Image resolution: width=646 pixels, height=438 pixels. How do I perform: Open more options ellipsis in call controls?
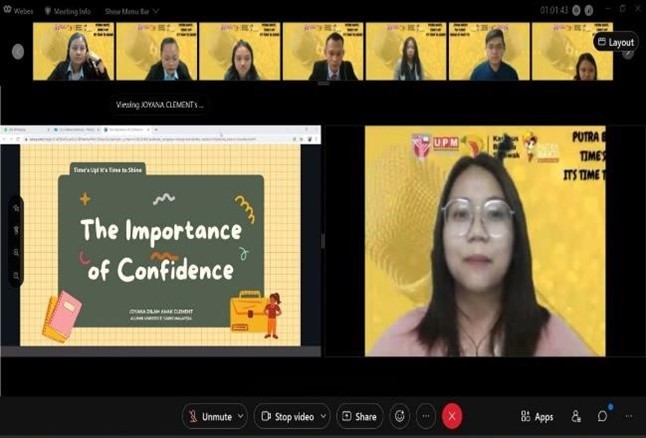point(426,416)
